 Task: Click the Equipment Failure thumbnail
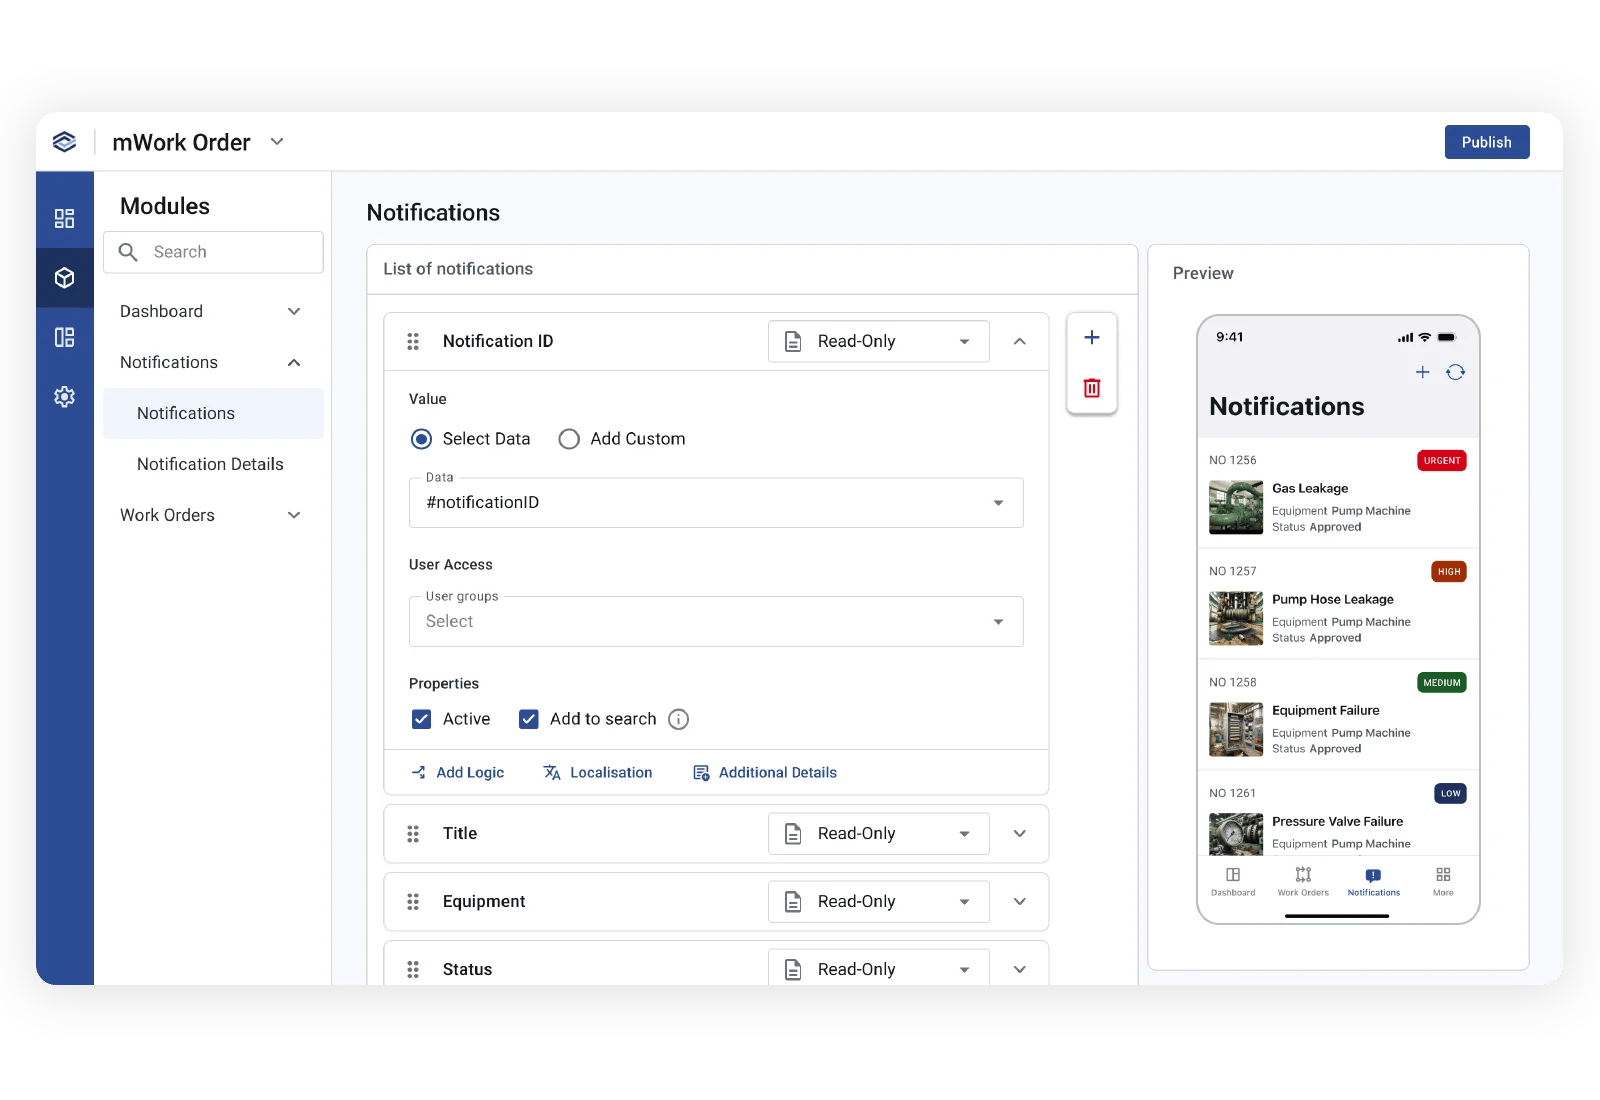tap(1236, 730)
